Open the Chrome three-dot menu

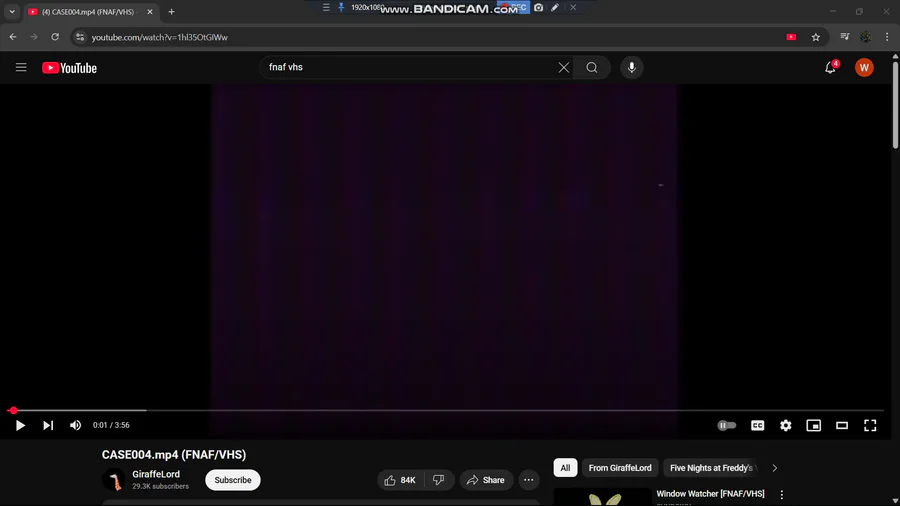[x=887, y=37]
